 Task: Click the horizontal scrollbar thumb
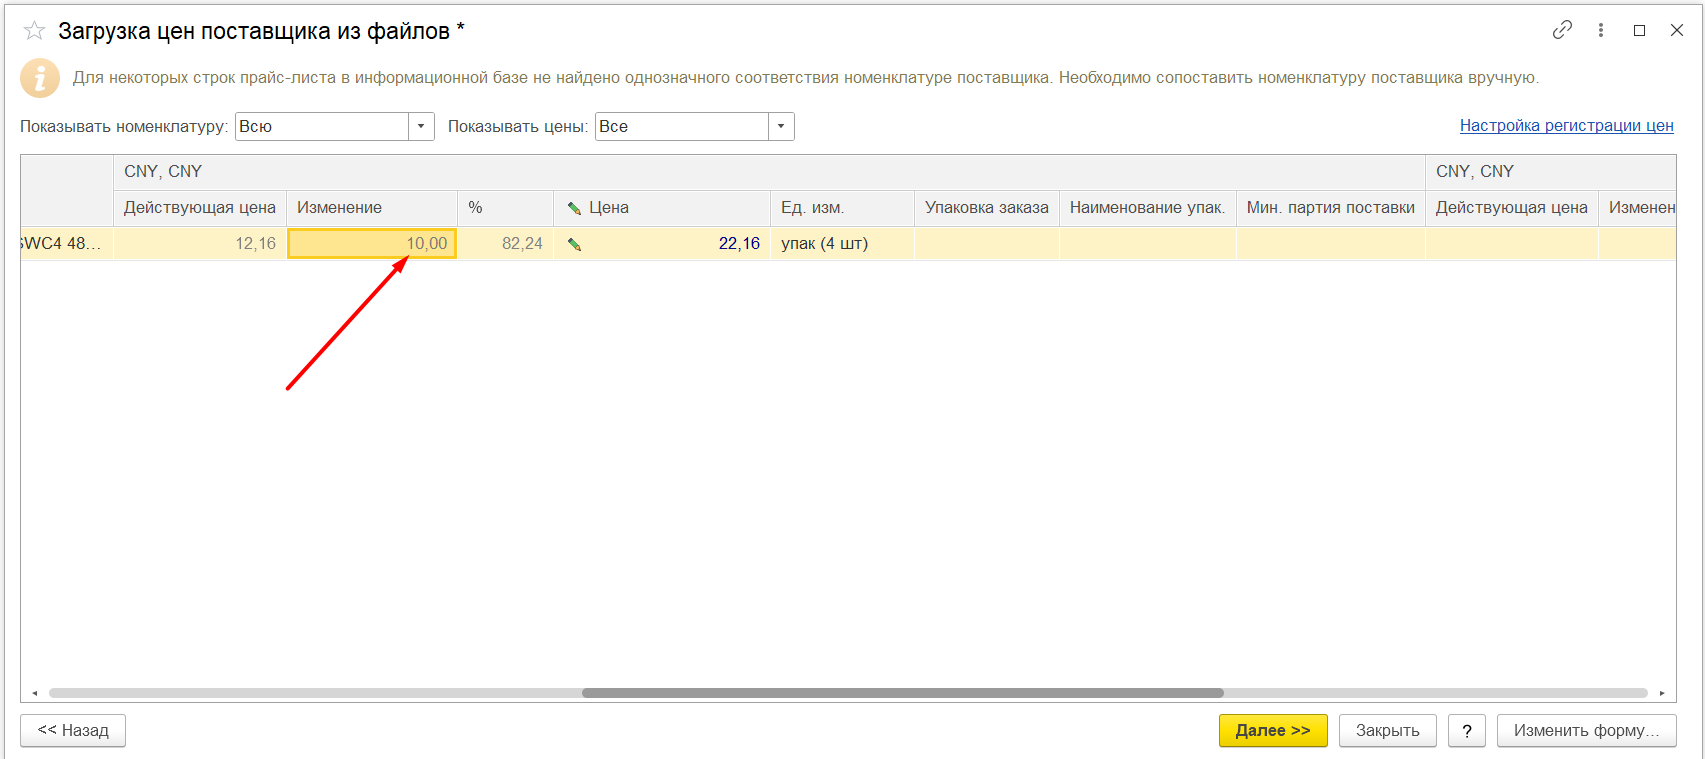pyautogui.click(x=902, y=693)
